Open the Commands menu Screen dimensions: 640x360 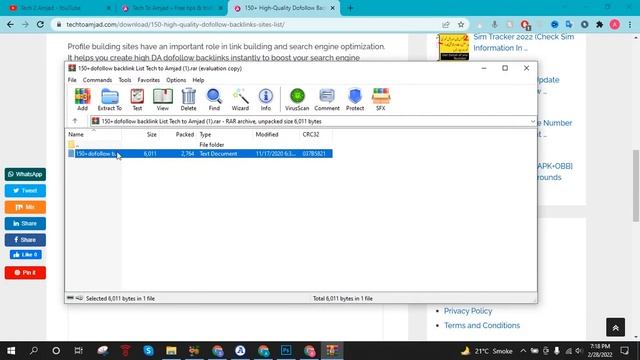point(97,80)
